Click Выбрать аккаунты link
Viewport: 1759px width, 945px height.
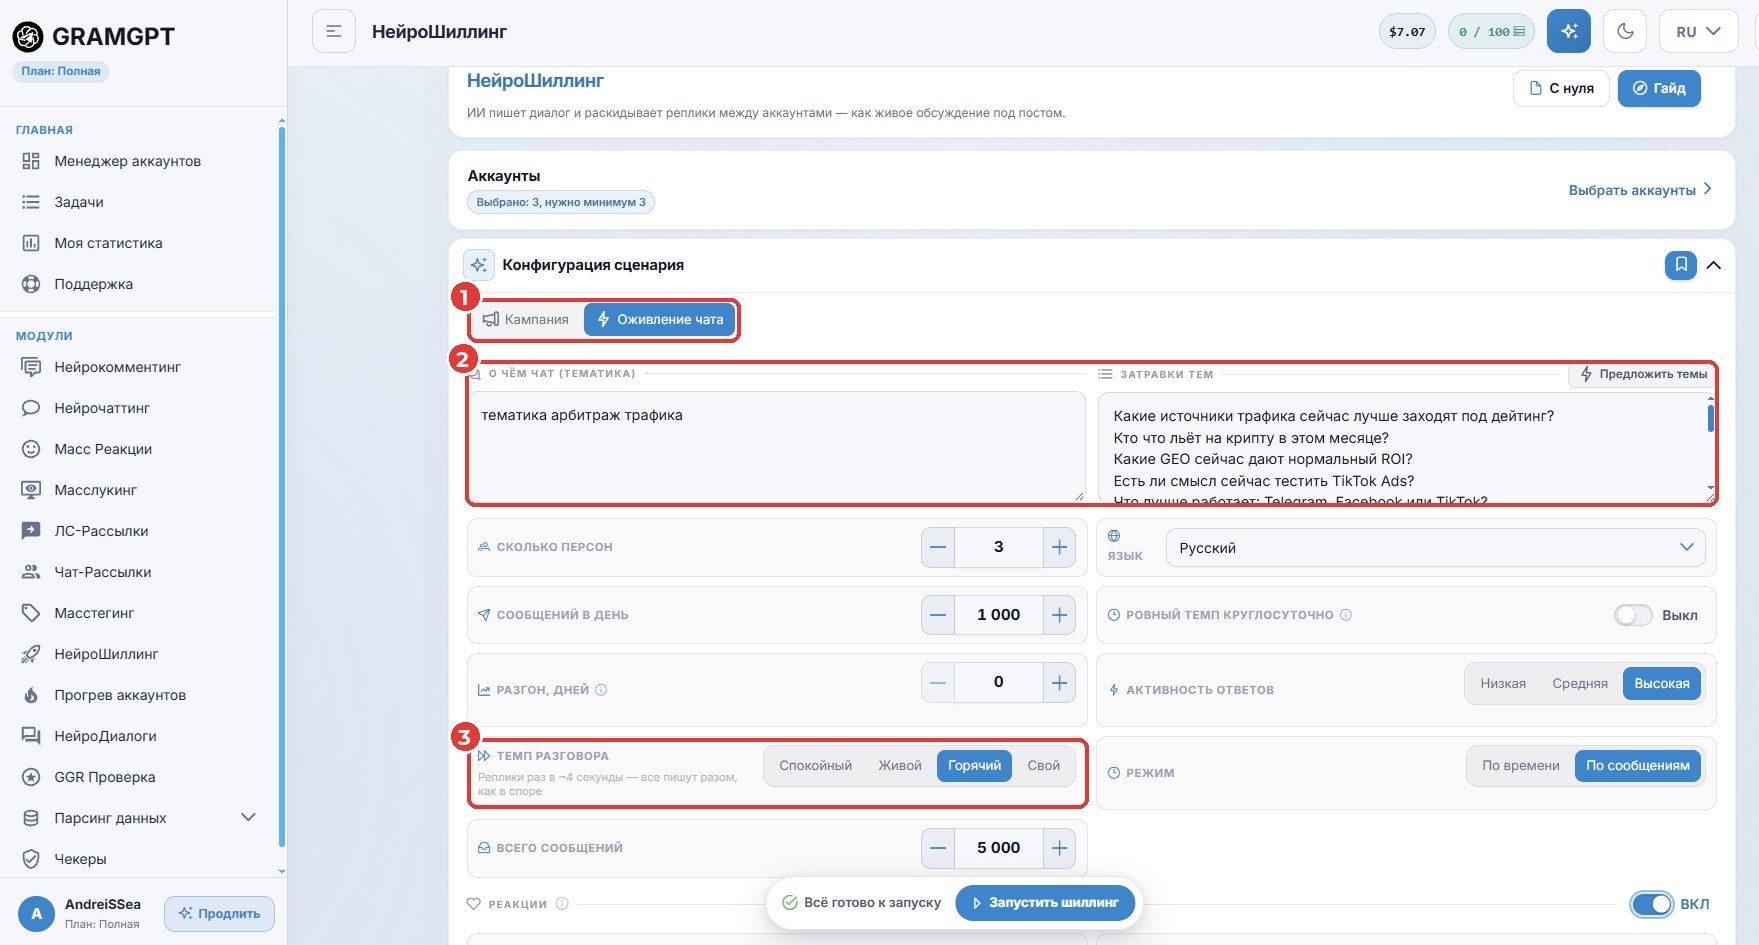pos(1640,190)
